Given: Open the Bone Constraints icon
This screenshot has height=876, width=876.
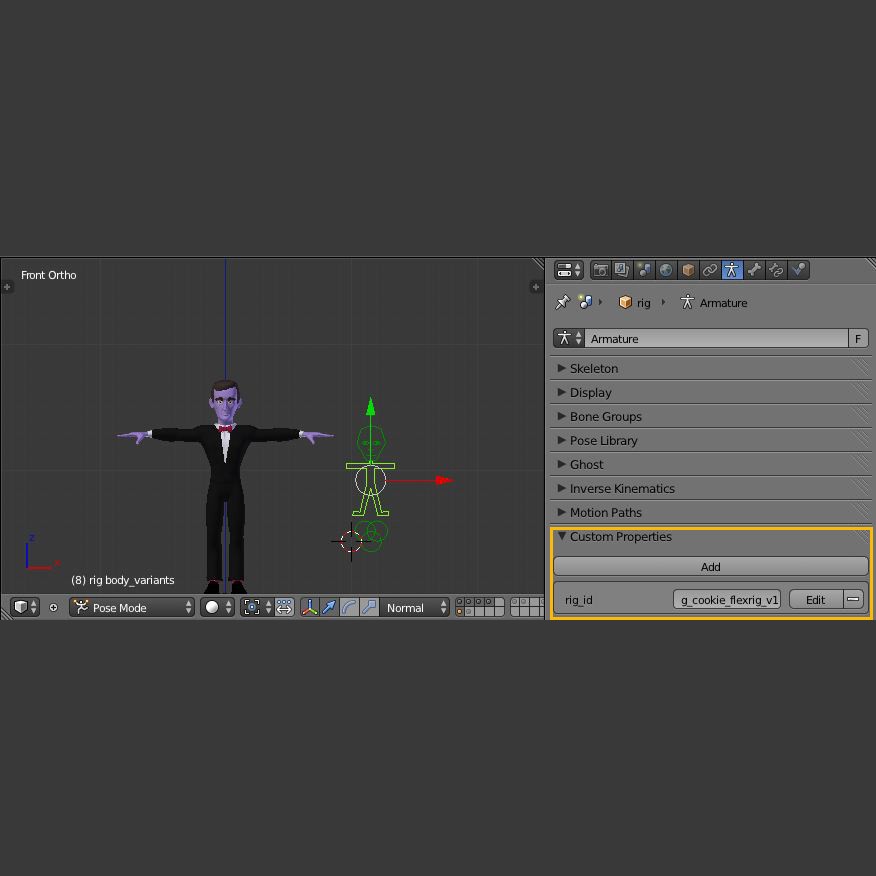Looking at the screenshot, I should tap(776, 270).
